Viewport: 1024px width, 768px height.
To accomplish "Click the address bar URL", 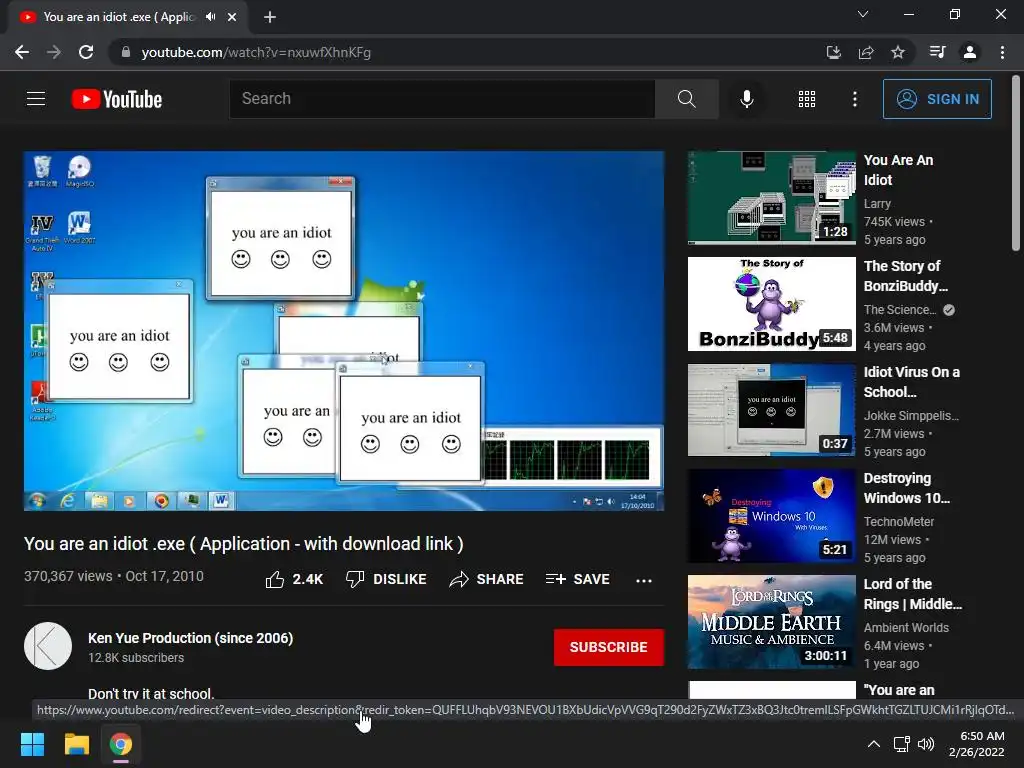I will coord(256,52).
